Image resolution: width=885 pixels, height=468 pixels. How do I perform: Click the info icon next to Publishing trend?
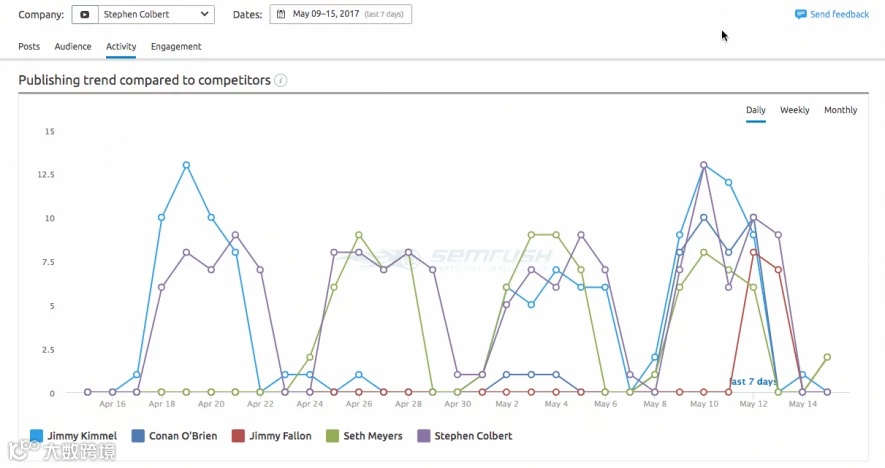[x=281, y=80]
